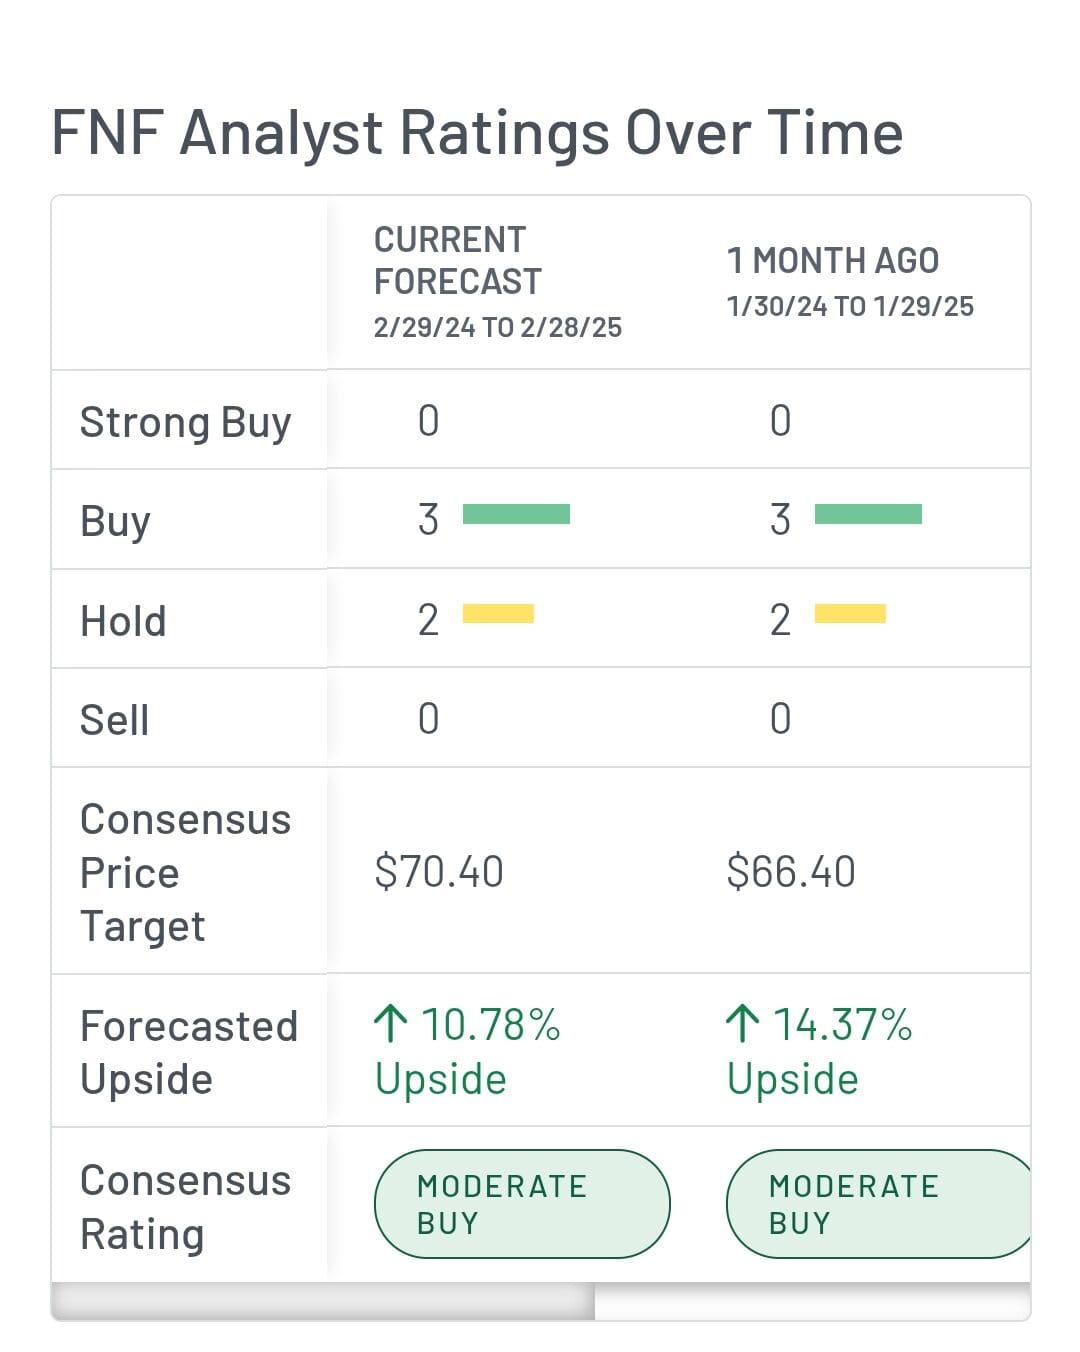Click the current forecast yellow Hold bar

click(x=498, y=614)
